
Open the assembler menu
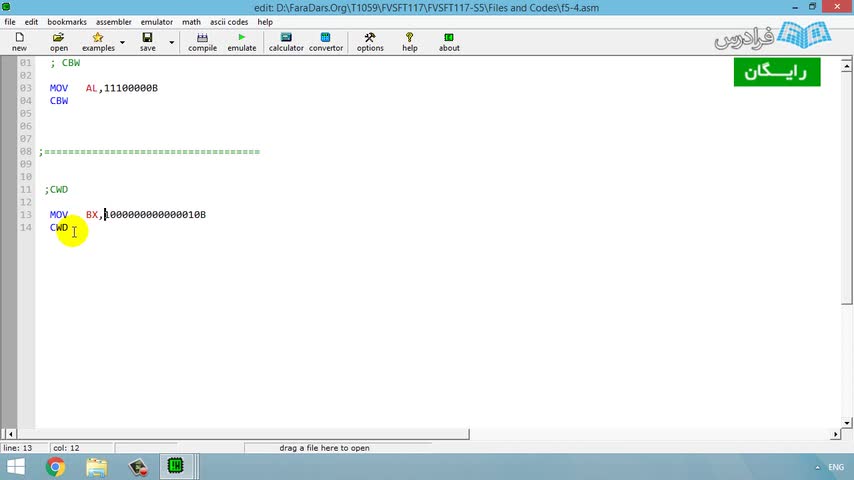[114, 22]
